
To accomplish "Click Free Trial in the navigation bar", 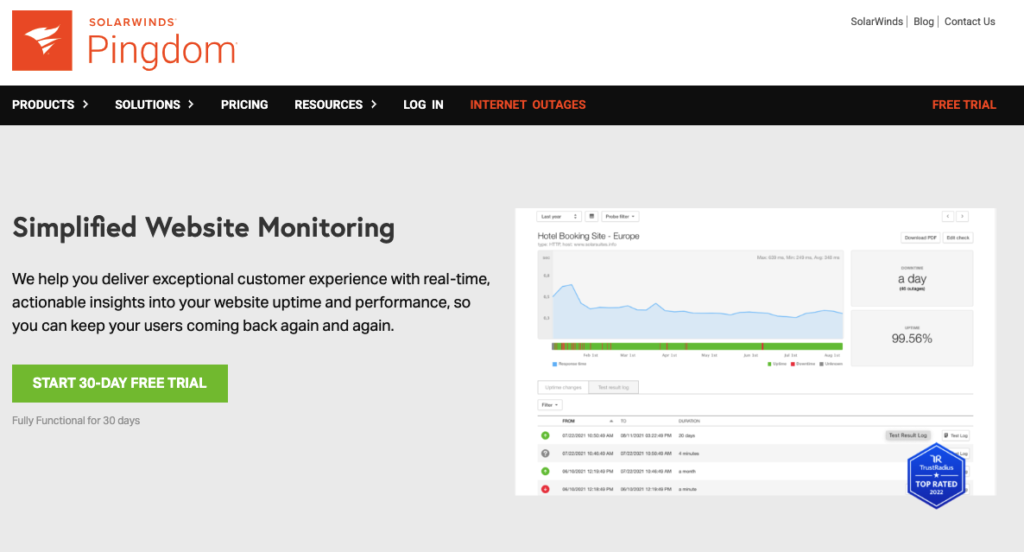I will pos(964,105).
